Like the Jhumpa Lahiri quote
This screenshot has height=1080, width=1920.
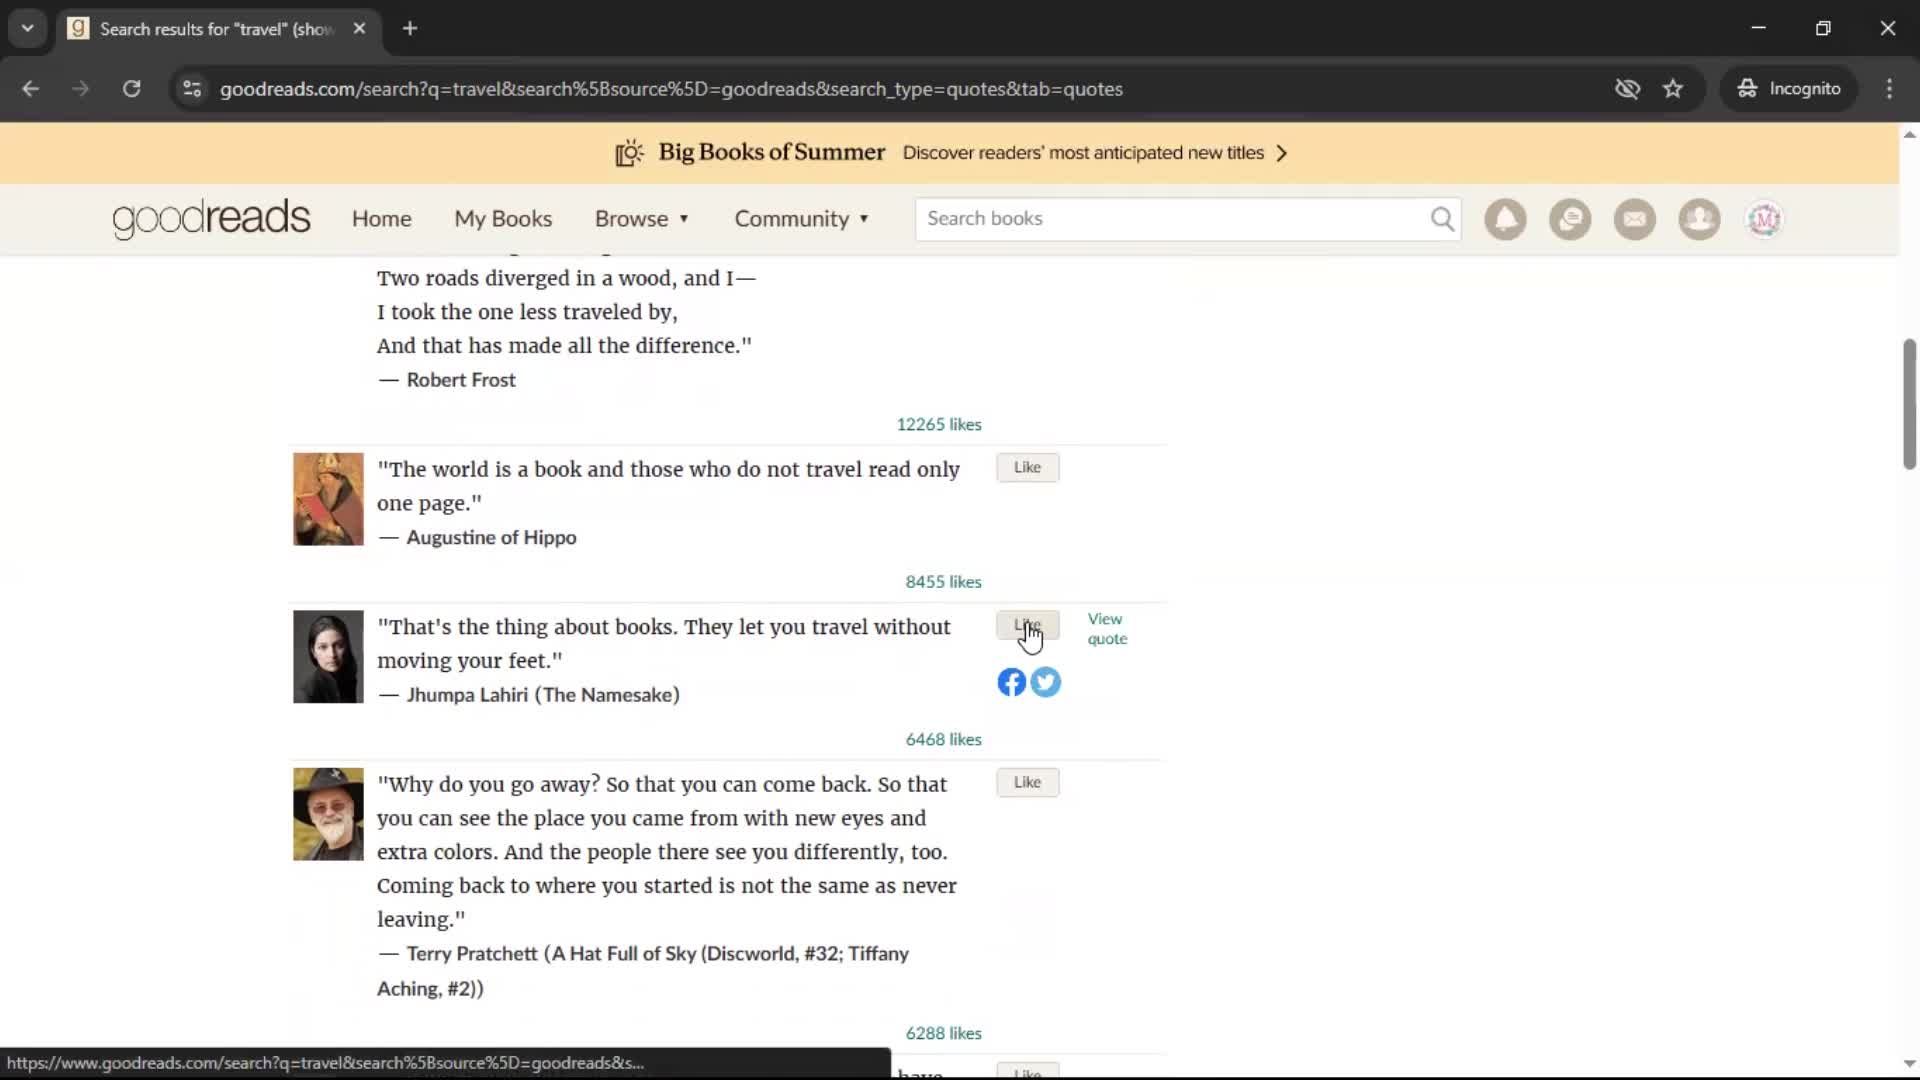[1027, 625]
